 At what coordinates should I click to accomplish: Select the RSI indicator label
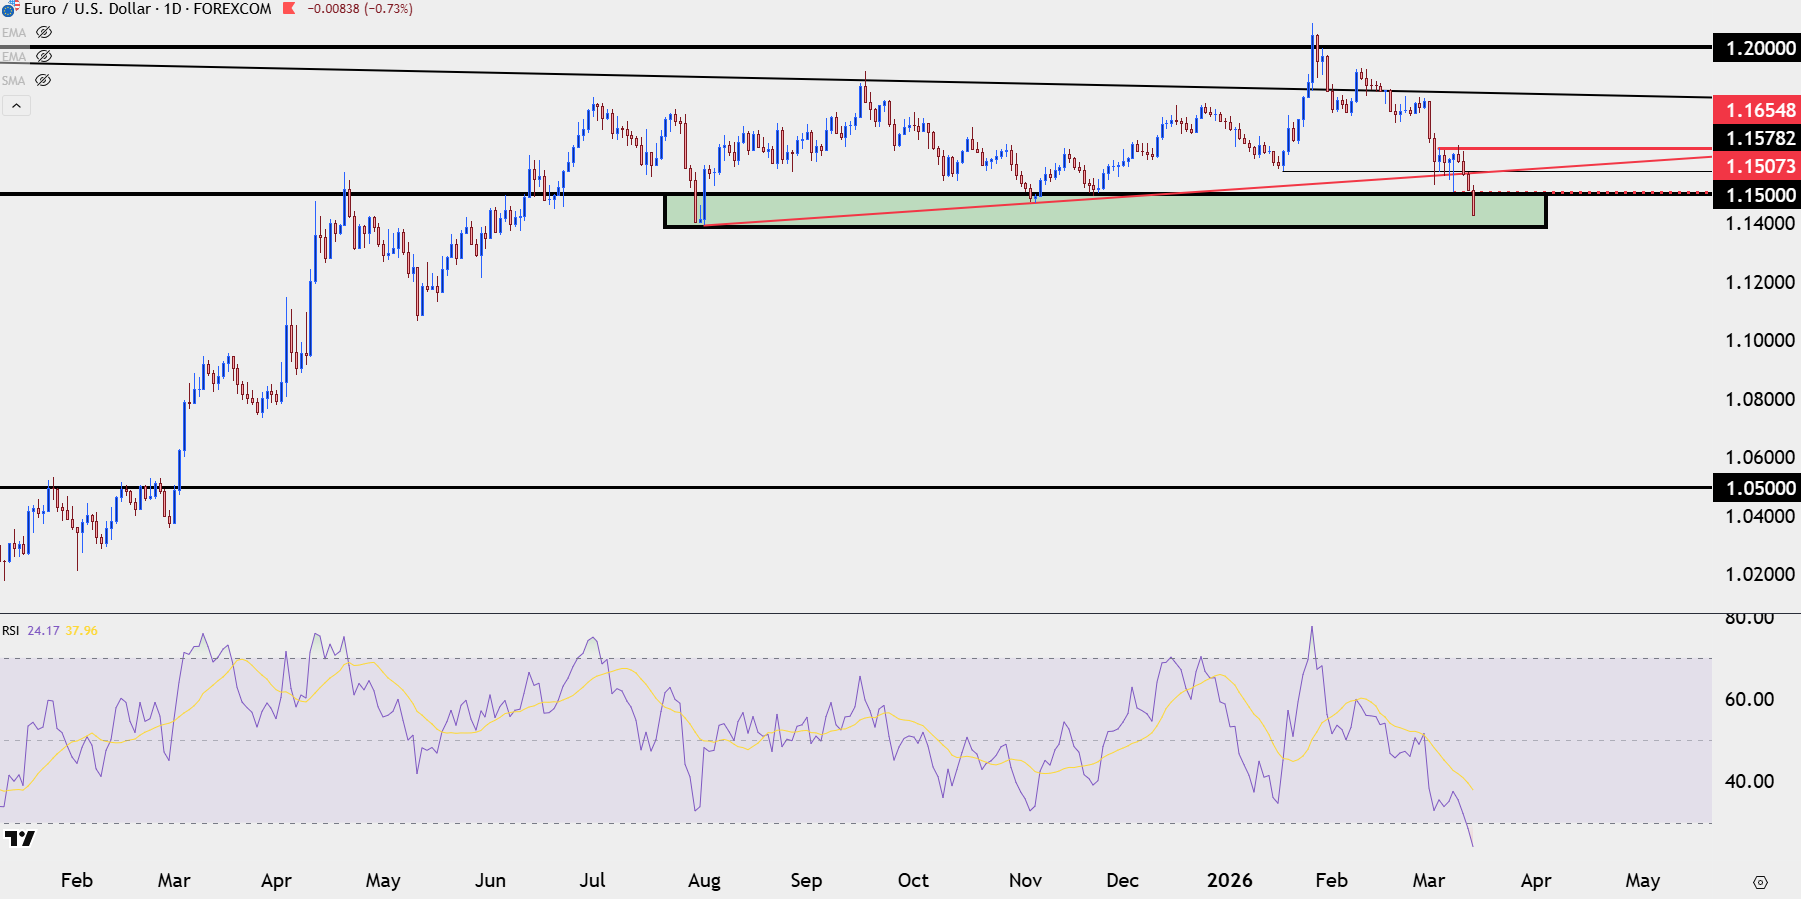(x=10, y=630)
